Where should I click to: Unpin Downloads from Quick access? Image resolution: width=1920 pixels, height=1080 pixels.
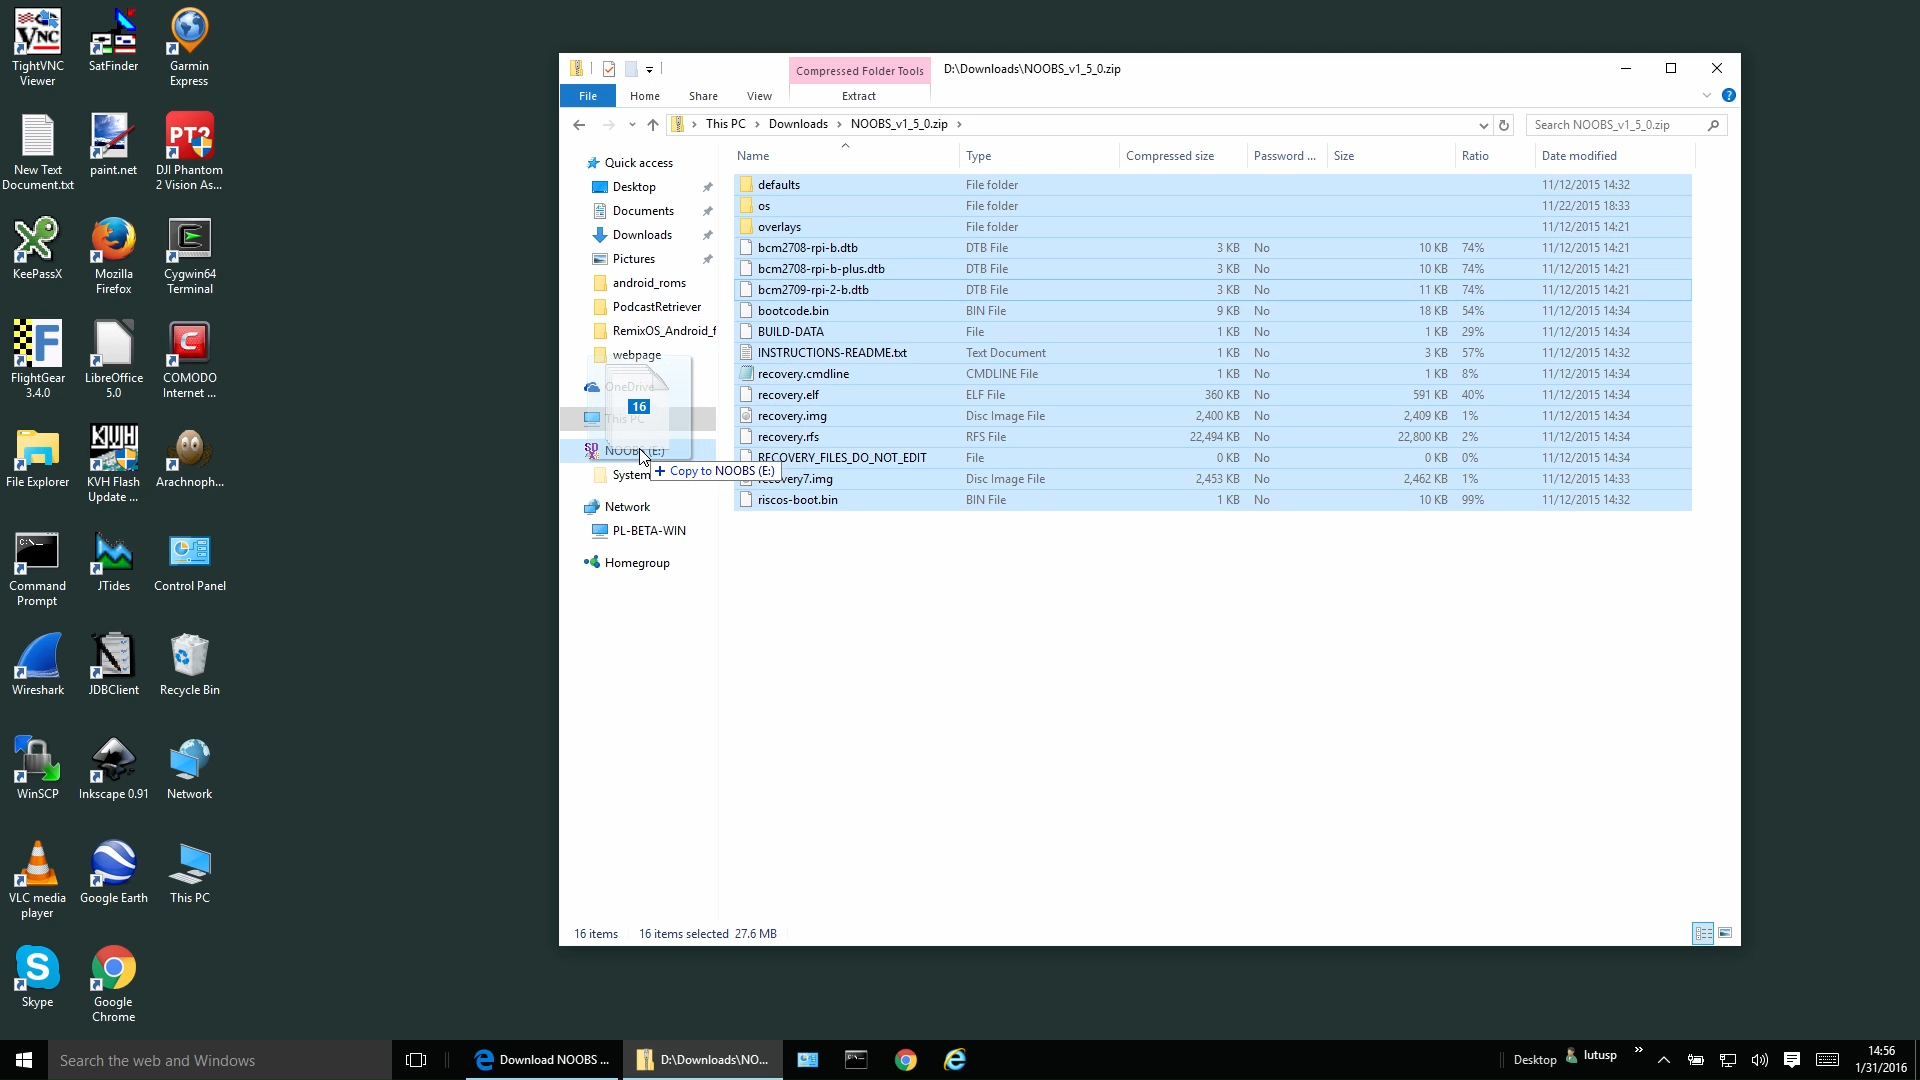click(708, 235)
